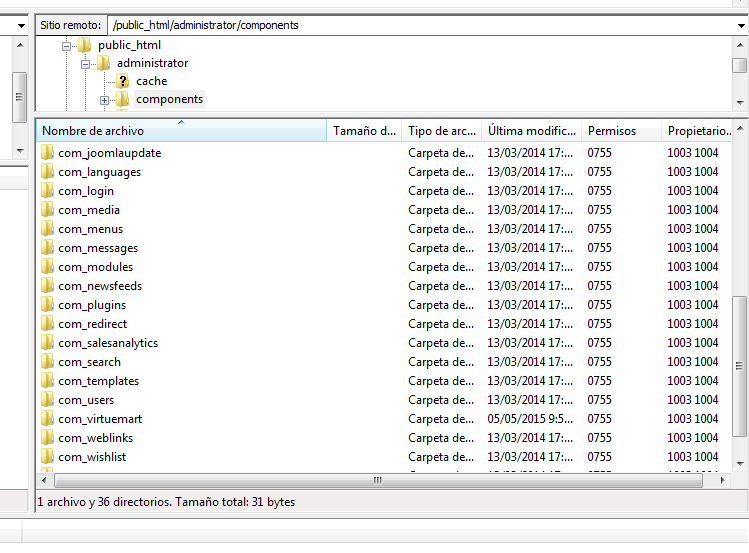Click the local pane scroll down arrow
The height and width of the screenshot is (553, 749).
tap(20, 150)
